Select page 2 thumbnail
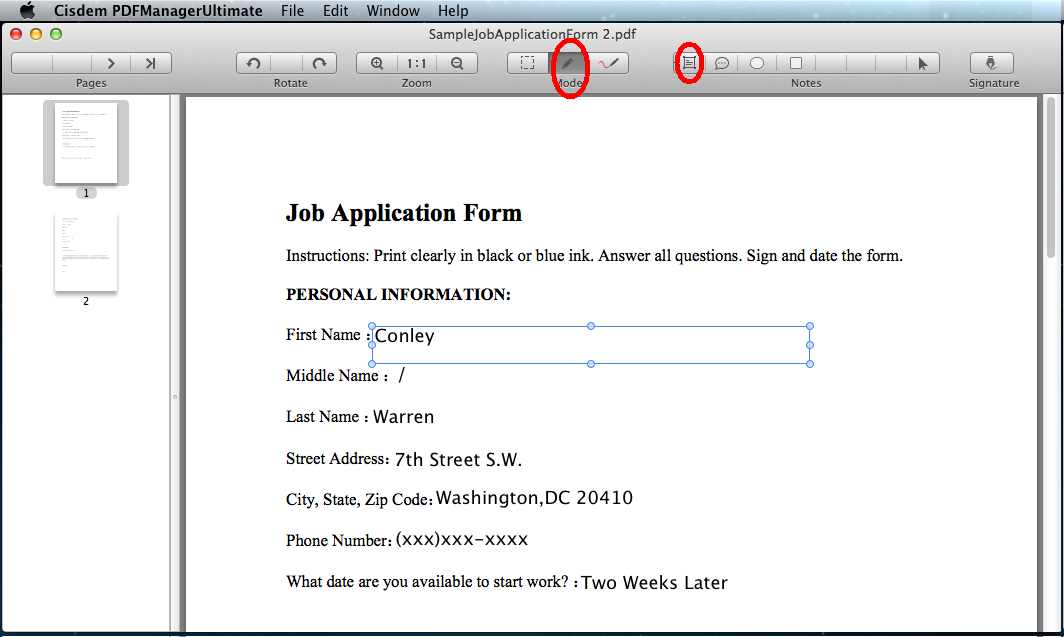 pos(86,252)
